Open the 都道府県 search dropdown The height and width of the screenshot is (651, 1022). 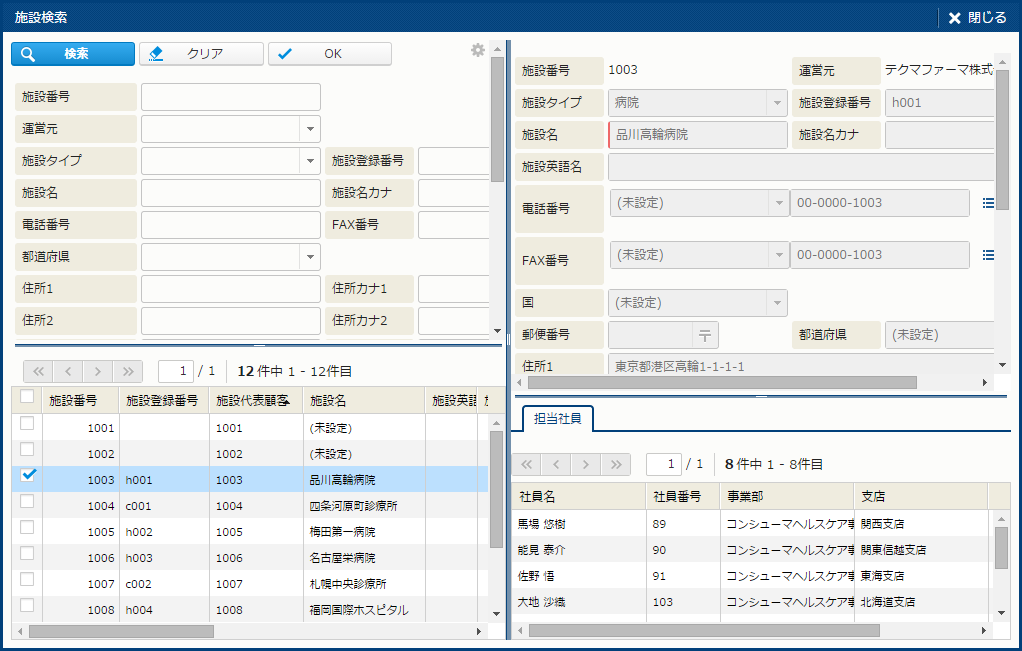[310, 257]
